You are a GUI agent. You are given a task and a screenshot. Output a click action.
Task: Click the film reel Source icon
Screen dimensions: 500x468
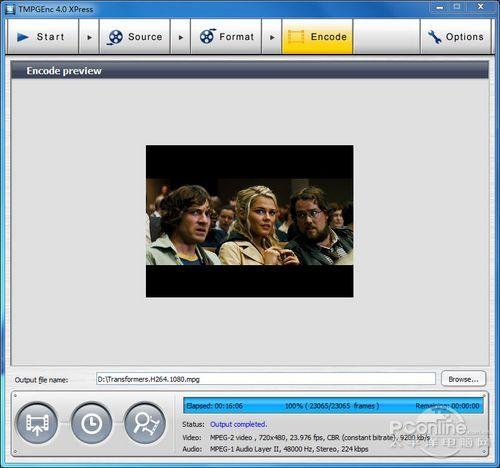coord(115,37)
